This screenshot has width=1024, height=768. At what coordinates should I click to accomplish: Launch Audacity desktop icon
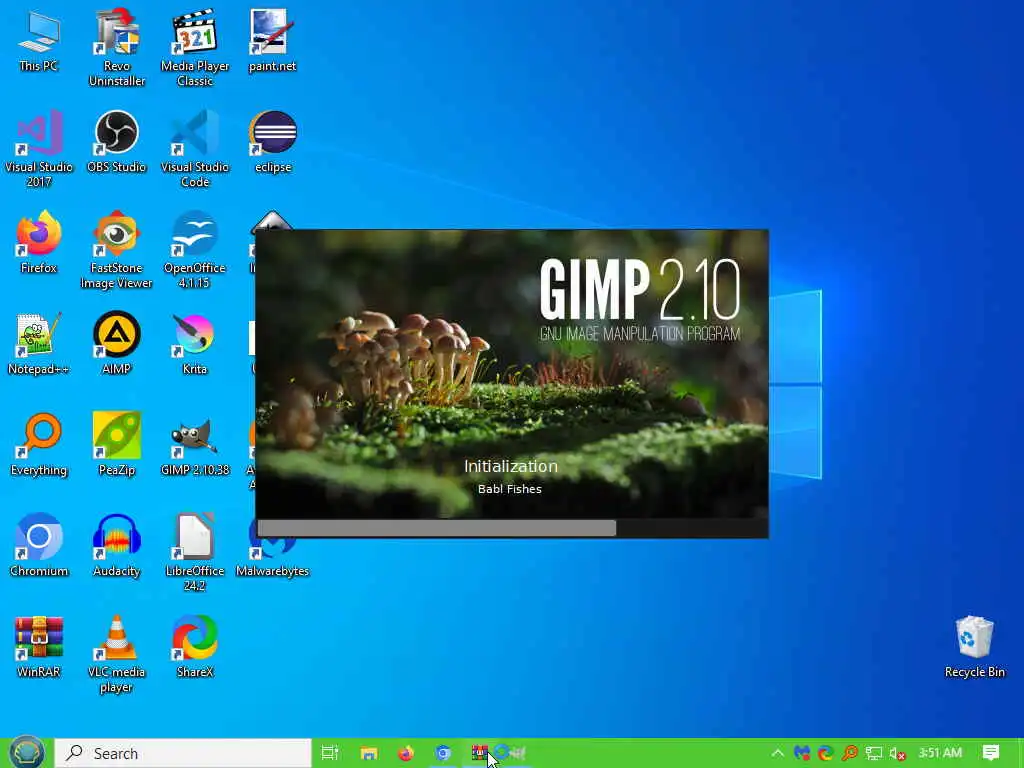(x=116, y=546)
